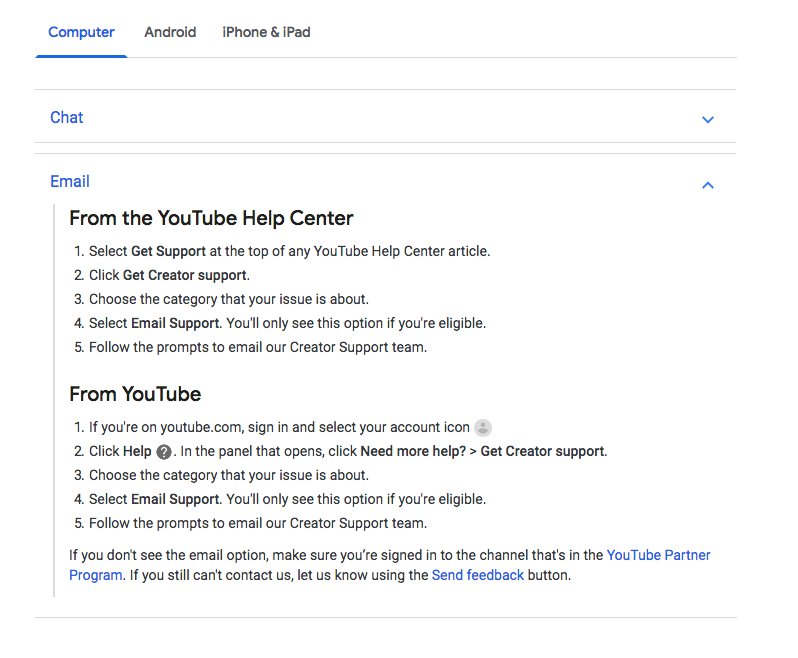Expand the Chat section chevron
The height and width of the screenshot is (658, 798).
(707, 120)
